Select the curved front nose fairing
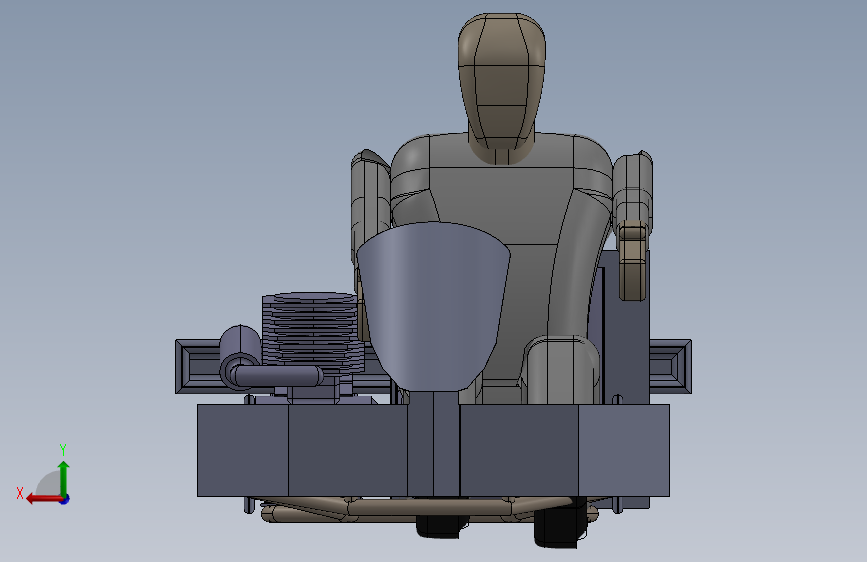This screenshot has height=562, width=867. (434, 304)
